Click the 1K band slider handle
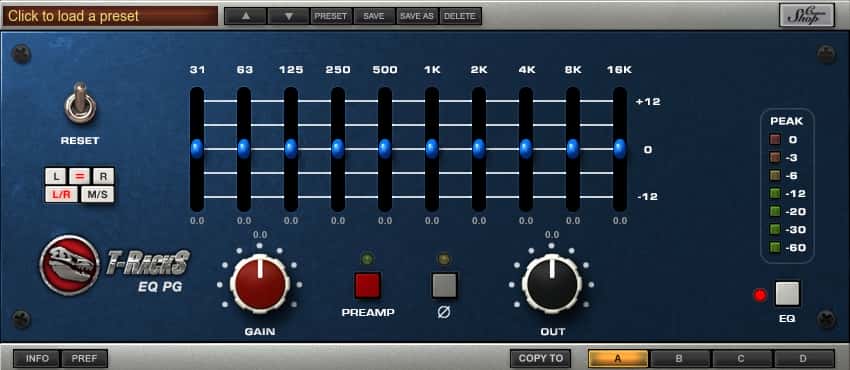 pyautogui.click(x=432, y=148)
